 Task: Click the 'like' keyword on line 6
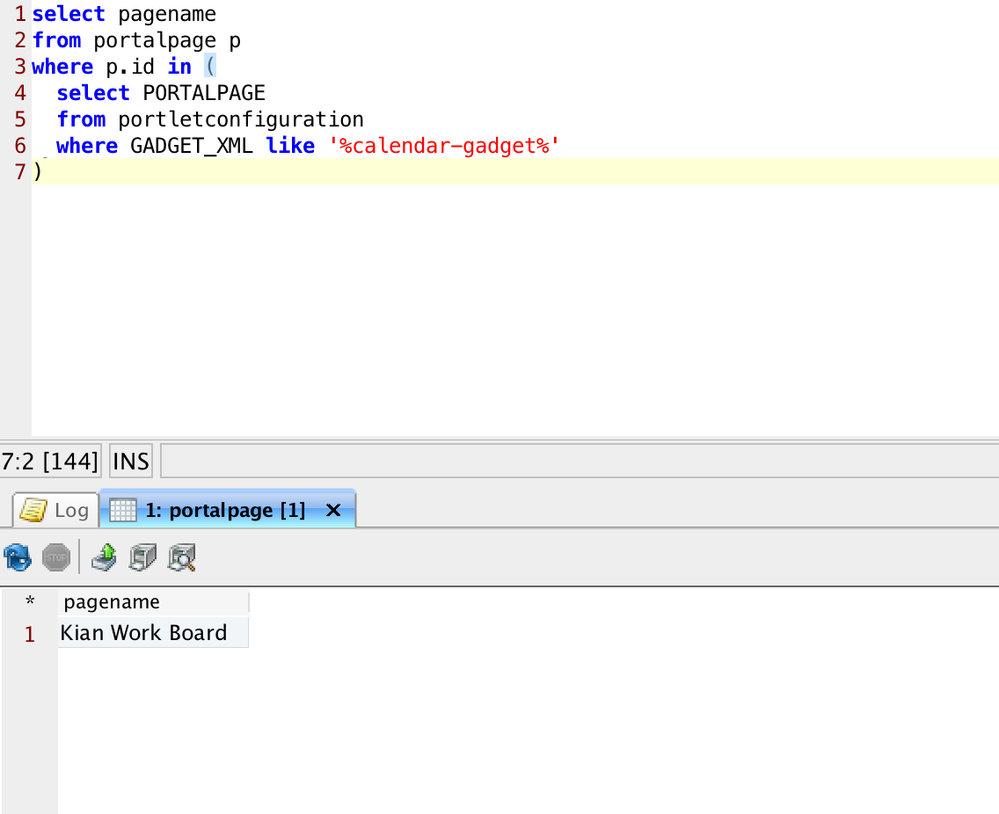291,146
